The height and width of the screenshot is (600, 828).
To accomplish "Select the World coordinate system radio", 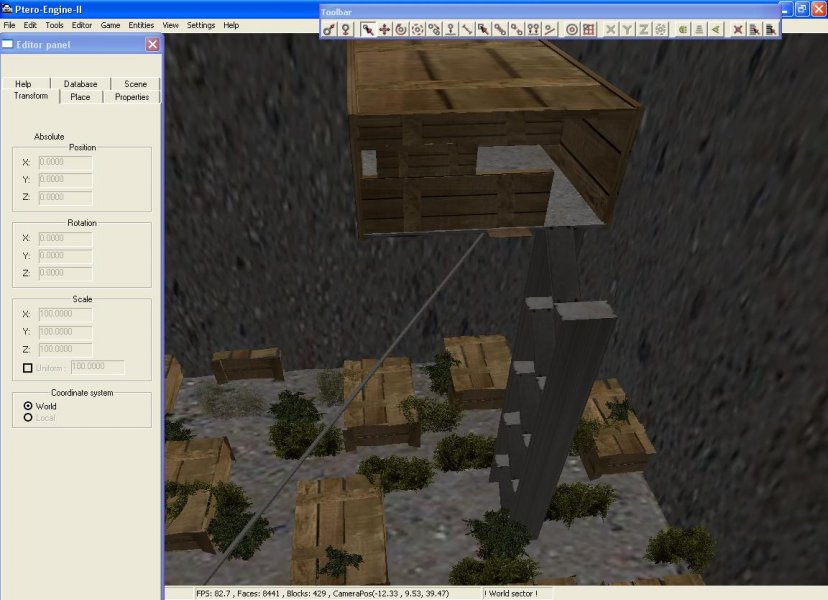I will [28, 406].
